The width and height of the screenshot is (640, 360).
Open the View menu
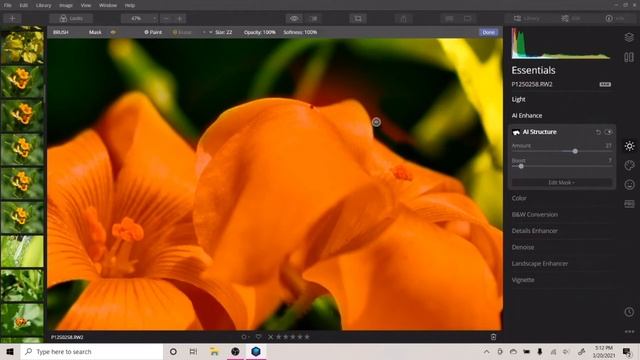tap(86, 5)
